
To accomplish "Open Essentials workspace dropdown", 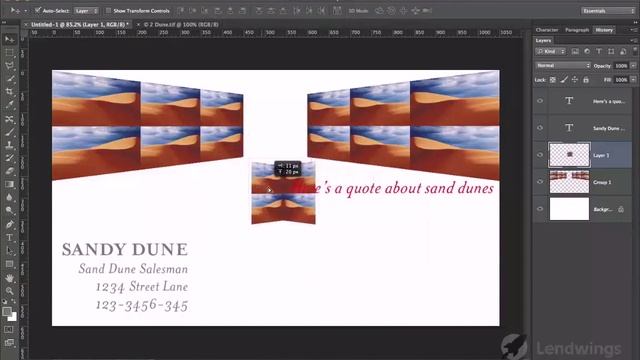I will point(608,11).
